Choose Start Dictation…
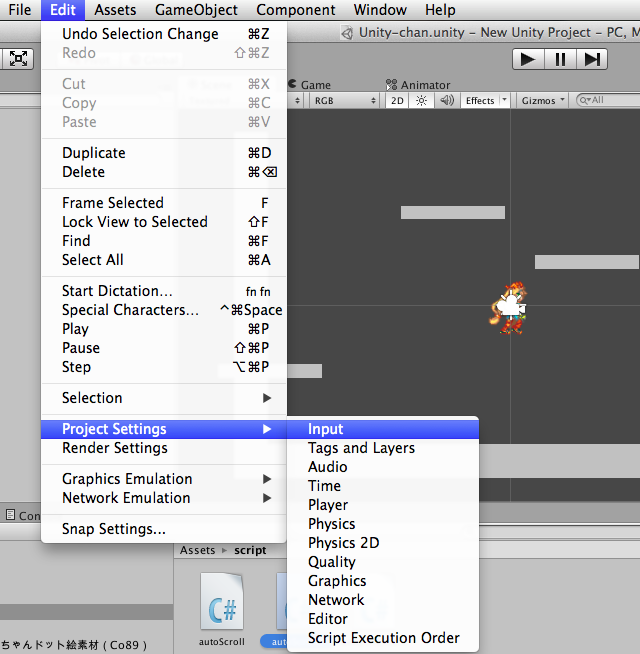Viewport: 640px width, 654px height. coord(164,291)
